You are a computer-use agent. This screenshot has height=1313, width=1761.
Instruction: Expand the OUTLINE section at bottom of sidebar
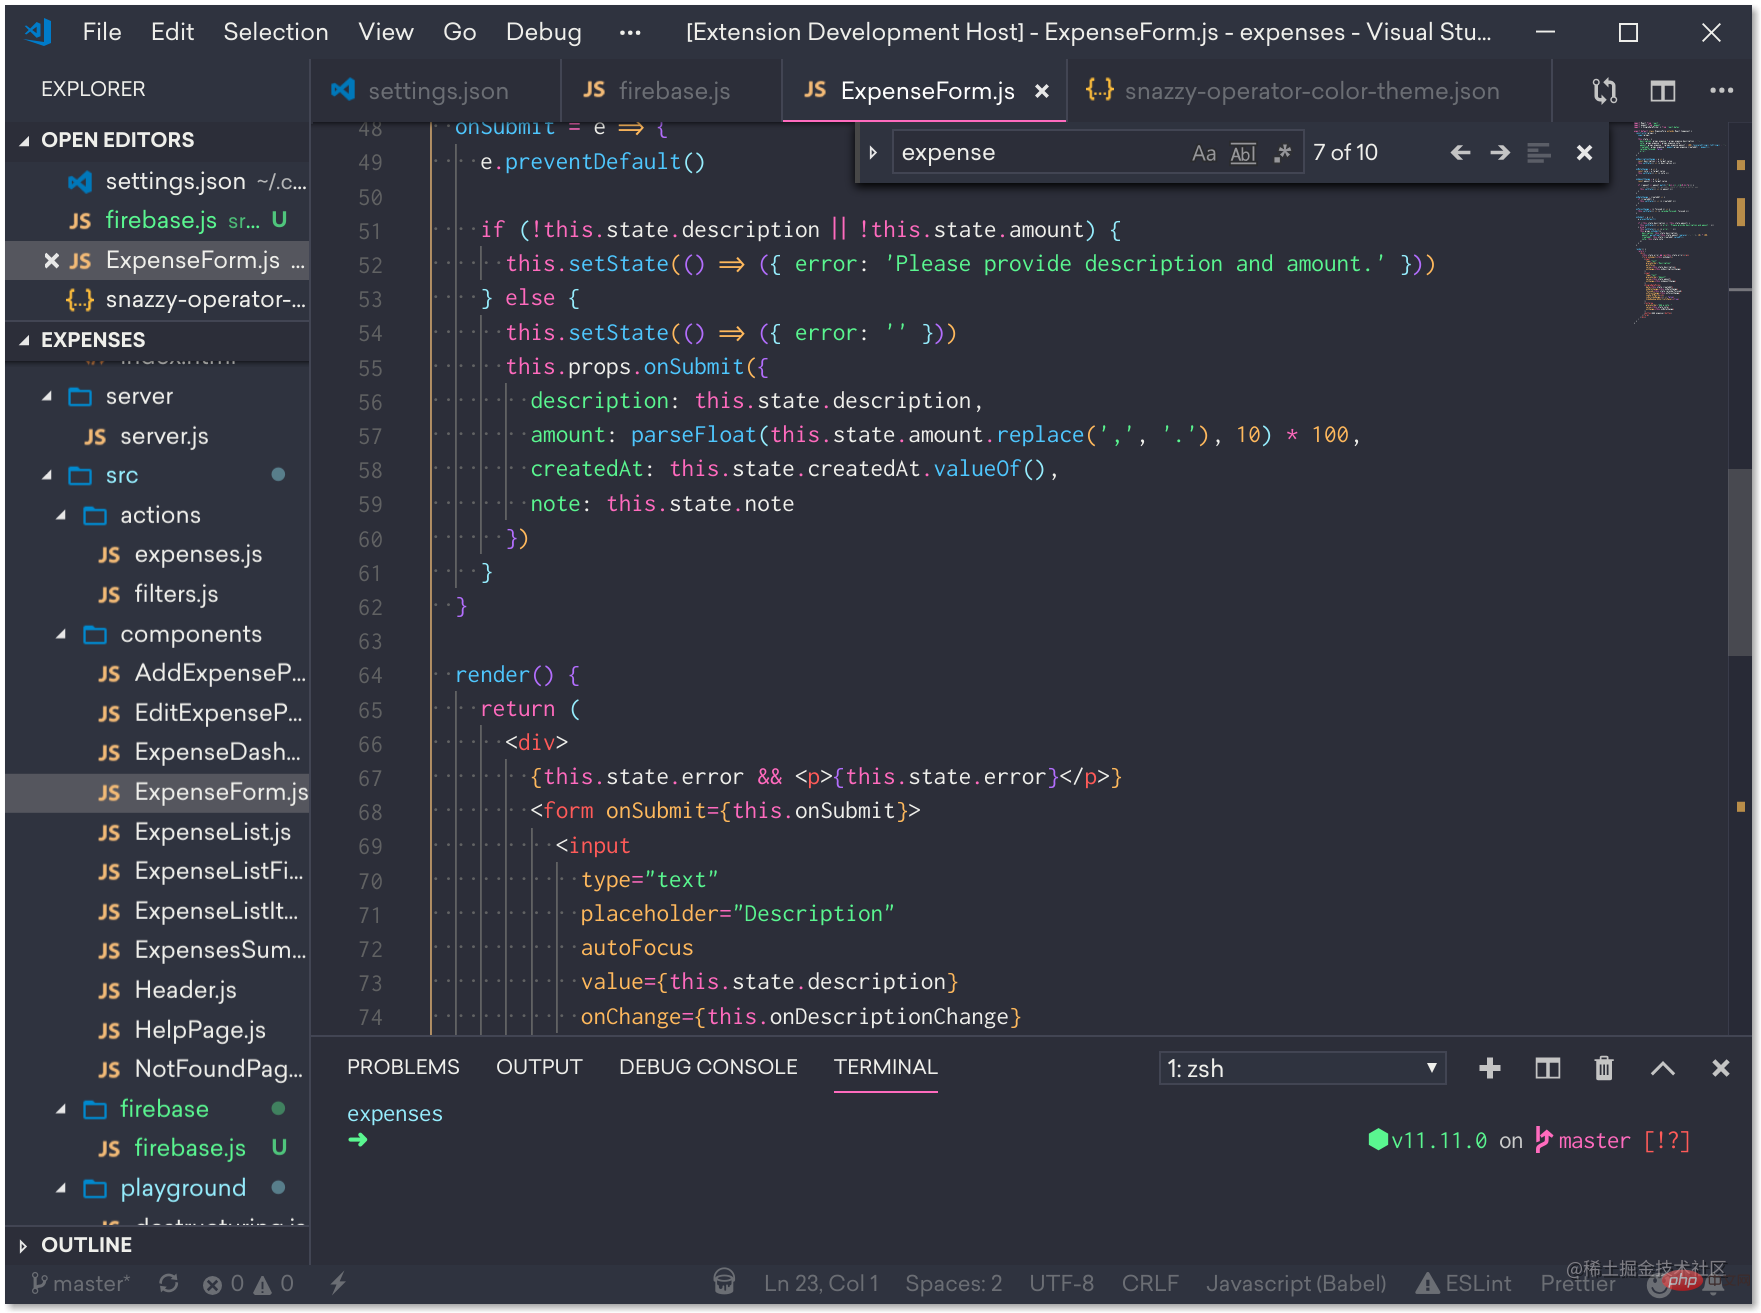coord(86,1244)
